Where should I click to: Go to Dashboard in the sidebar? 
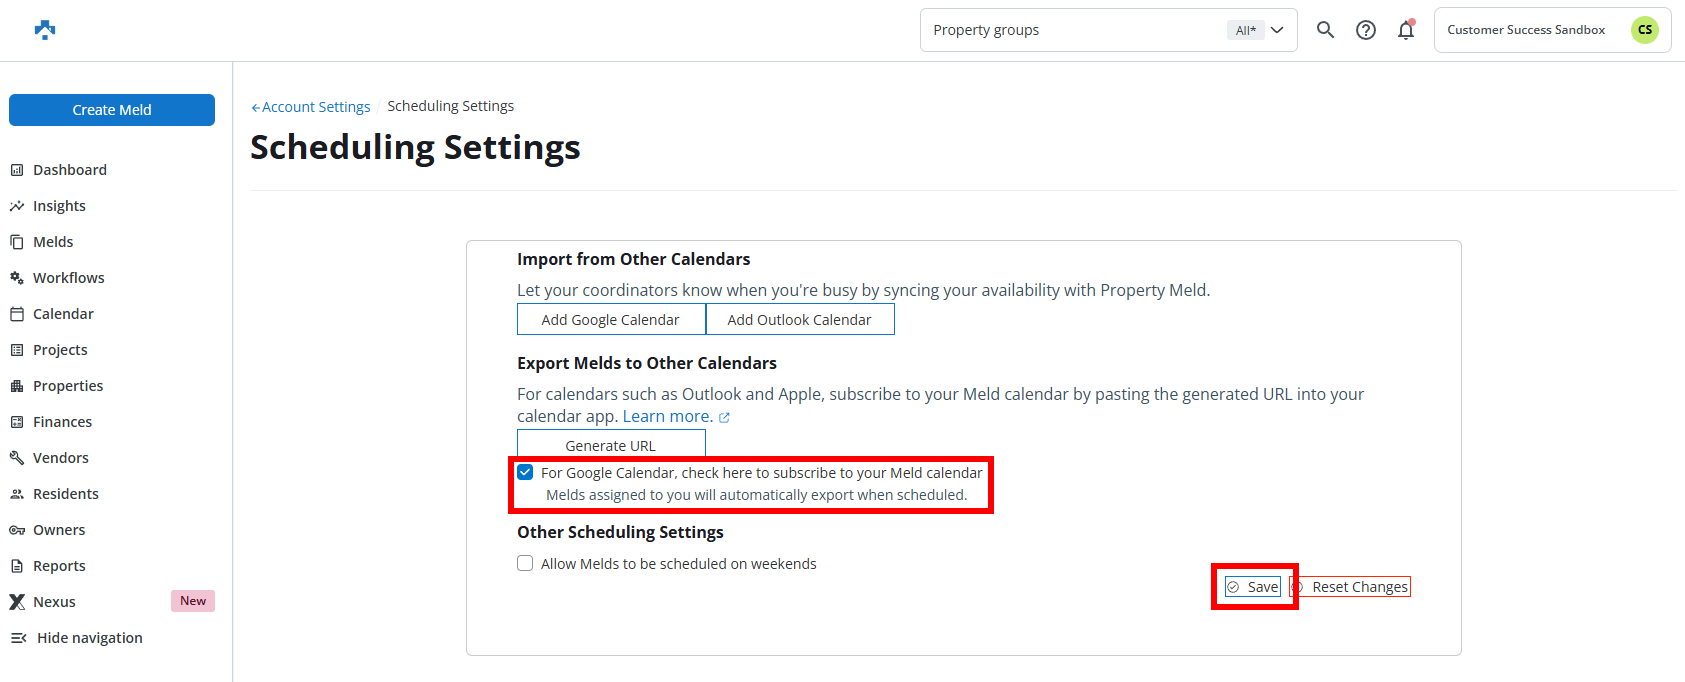(x=69, y=170)
